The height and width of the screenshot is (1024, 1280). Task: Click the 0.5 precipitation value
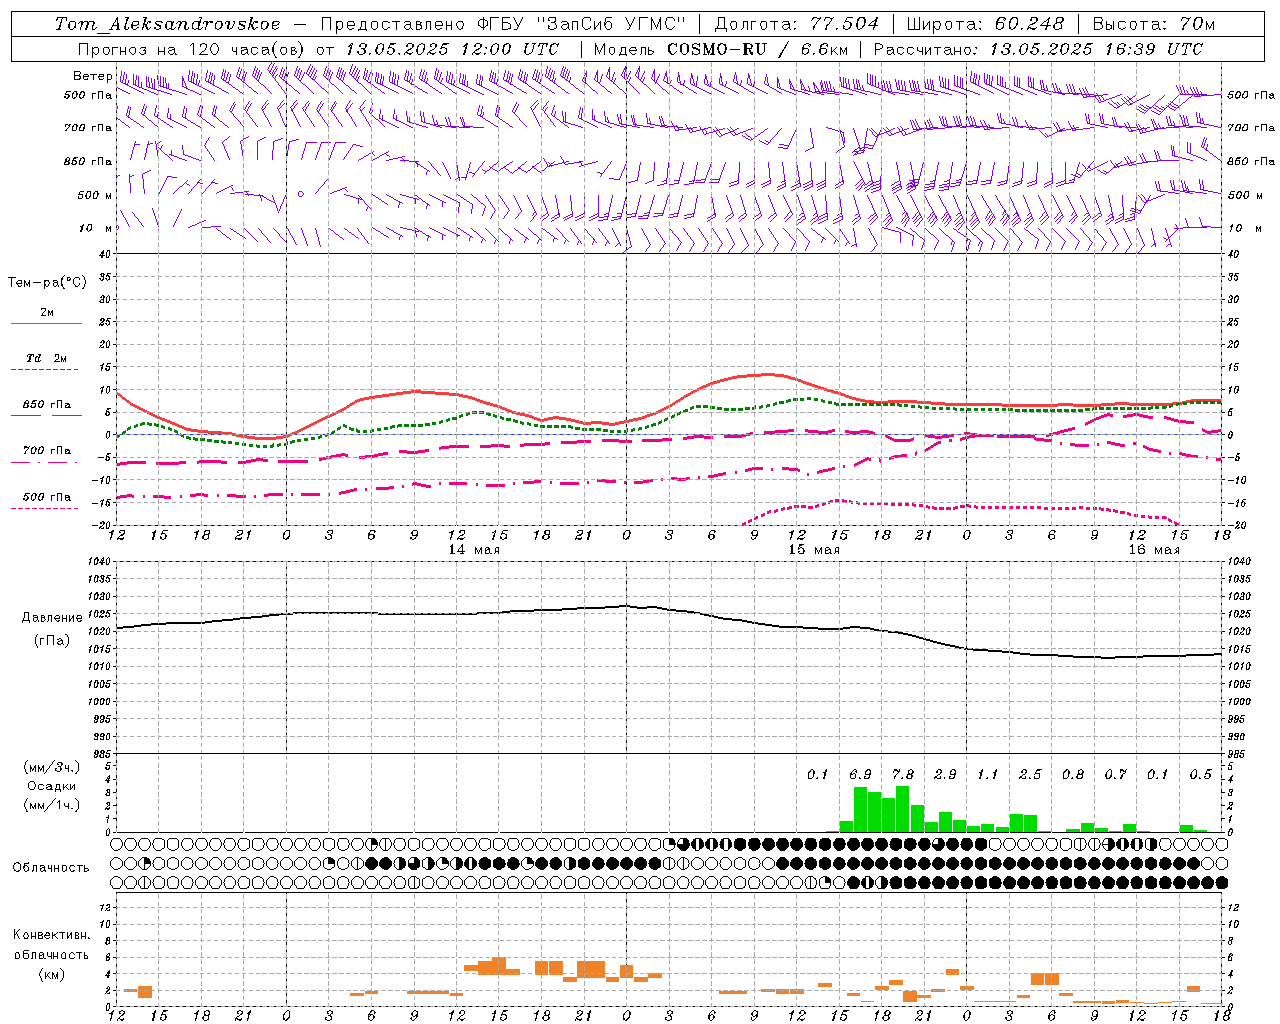click(1200, 775)
